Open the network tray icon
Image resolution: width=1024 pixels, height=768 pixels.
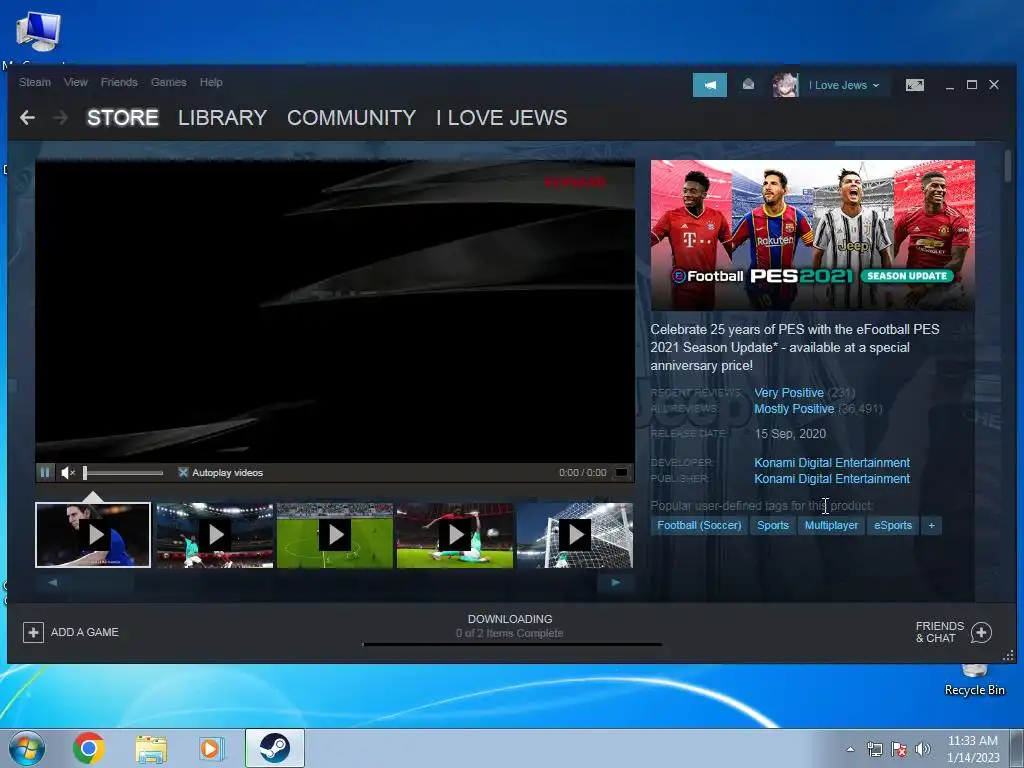[x=874, y=749]
